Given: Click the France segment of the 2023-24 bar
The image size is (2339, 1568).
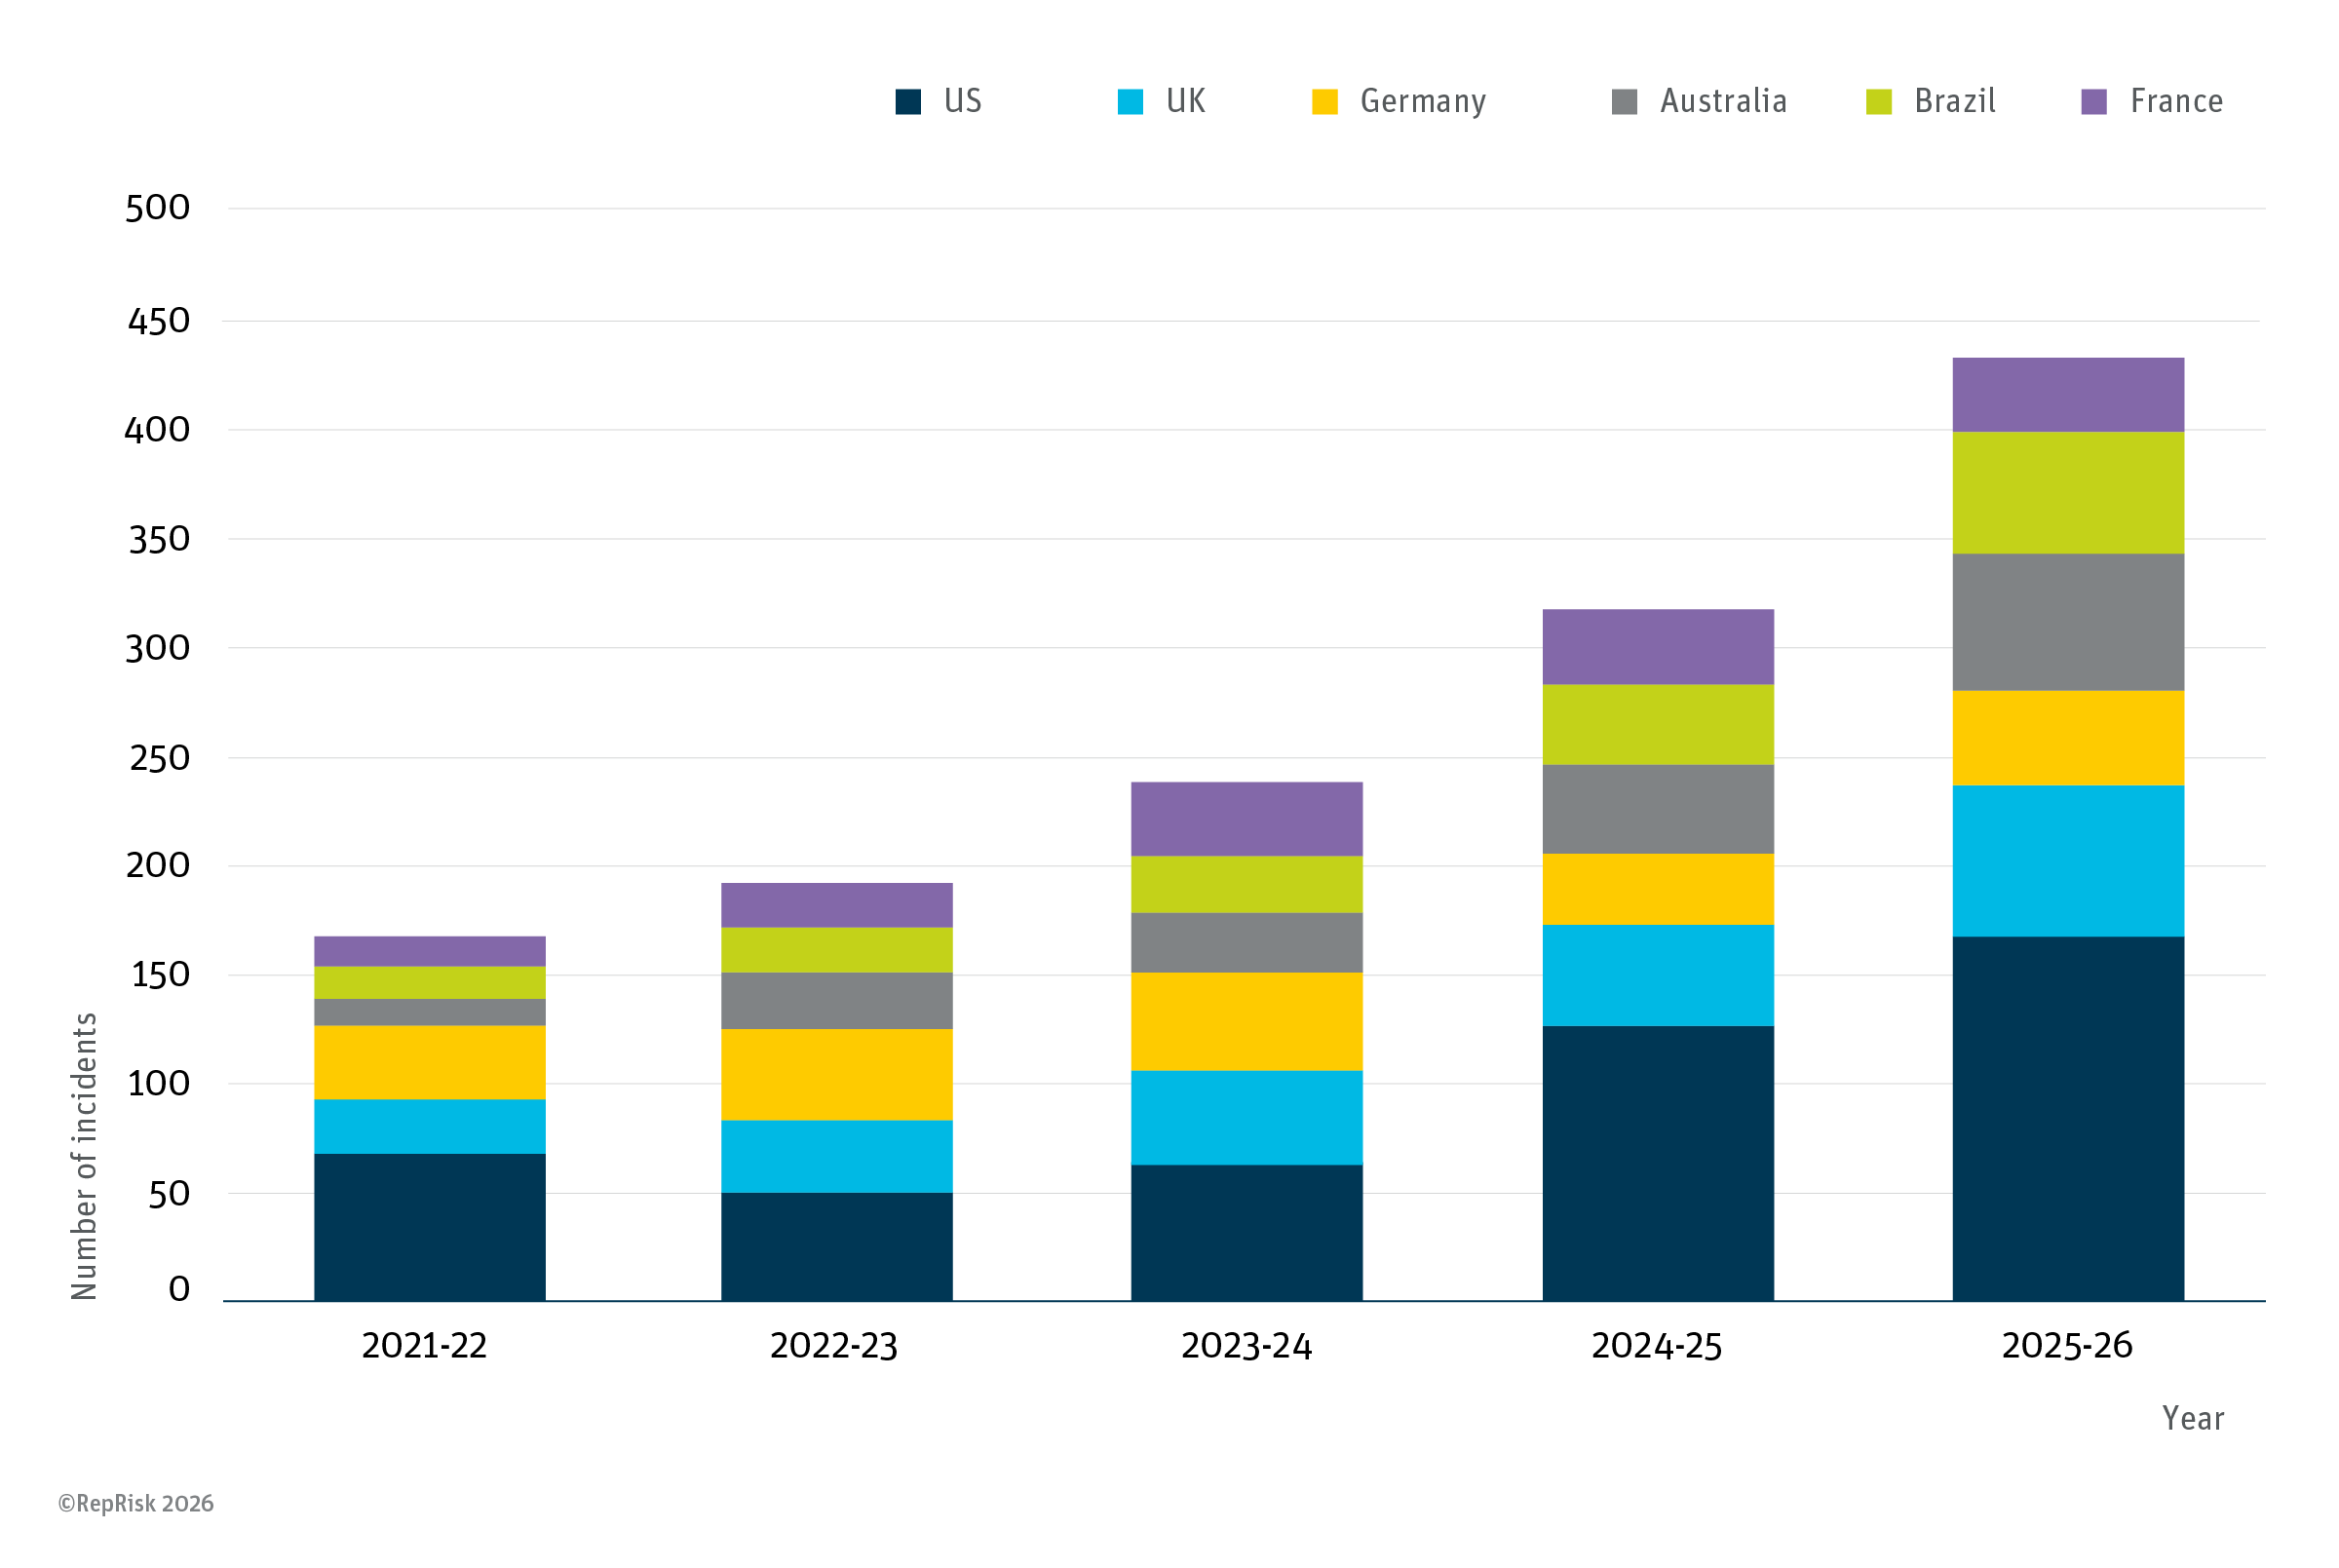Looking at the screenshot, I should [1247, 819].
